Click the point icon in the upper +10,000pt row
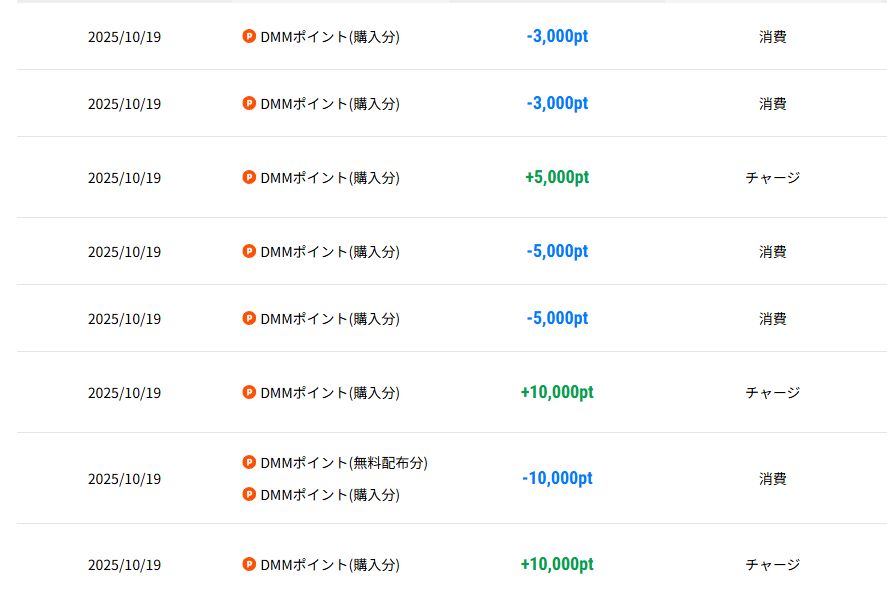Image resolution: width=887 pixels, height=603 pixels. (249, 392)
